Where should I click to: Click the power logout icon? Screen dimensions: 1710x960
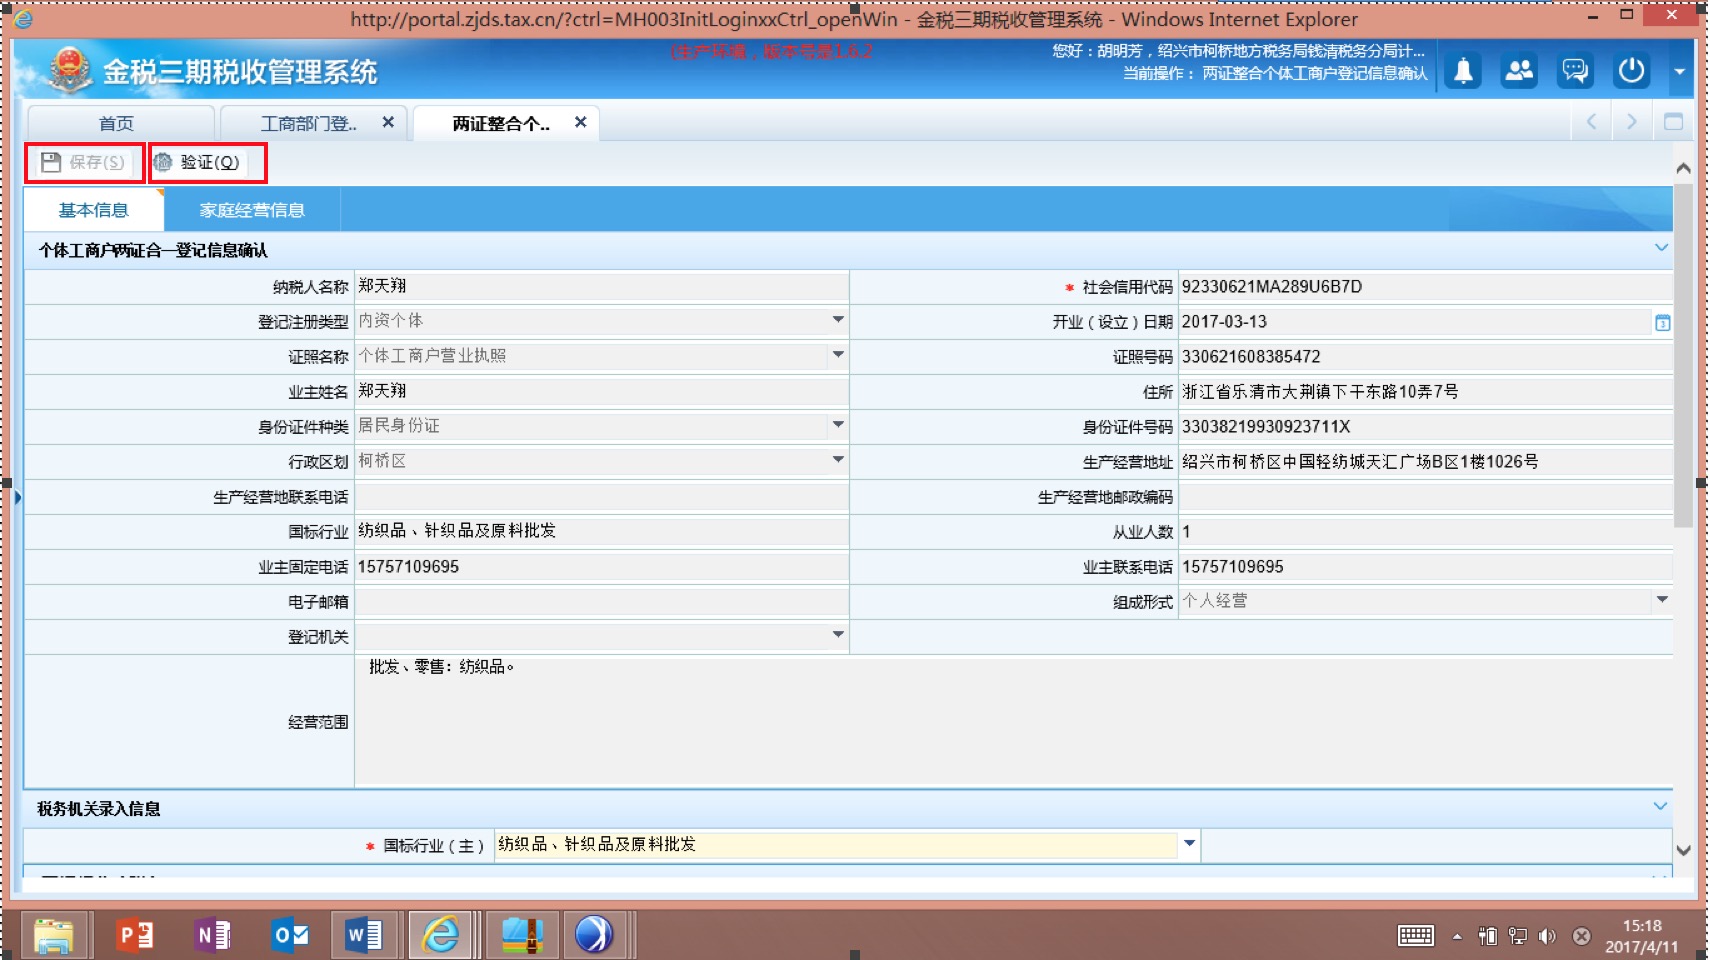pos(1631,71)
